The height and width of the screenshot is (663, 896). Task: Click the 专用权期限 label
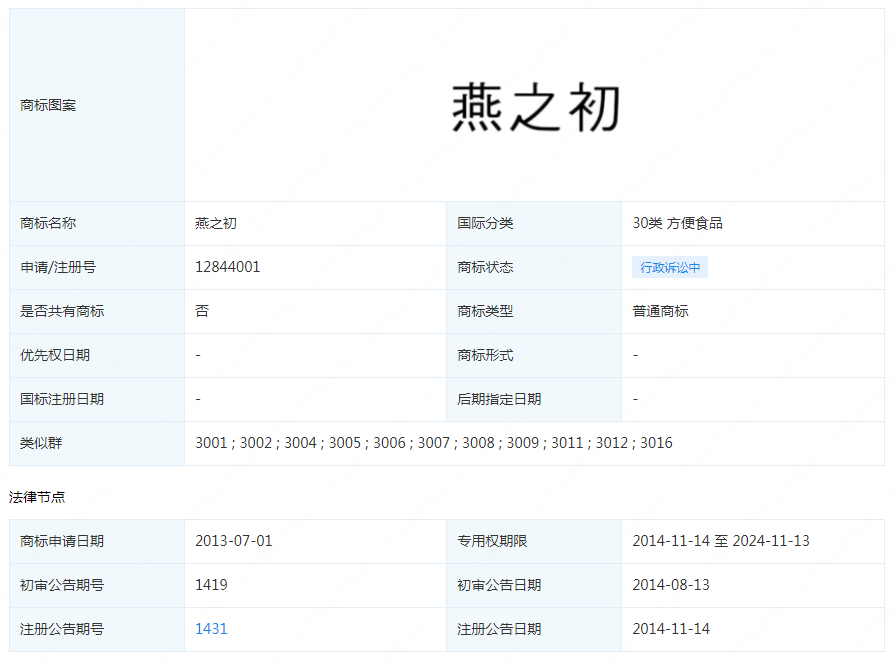[492, 541]
